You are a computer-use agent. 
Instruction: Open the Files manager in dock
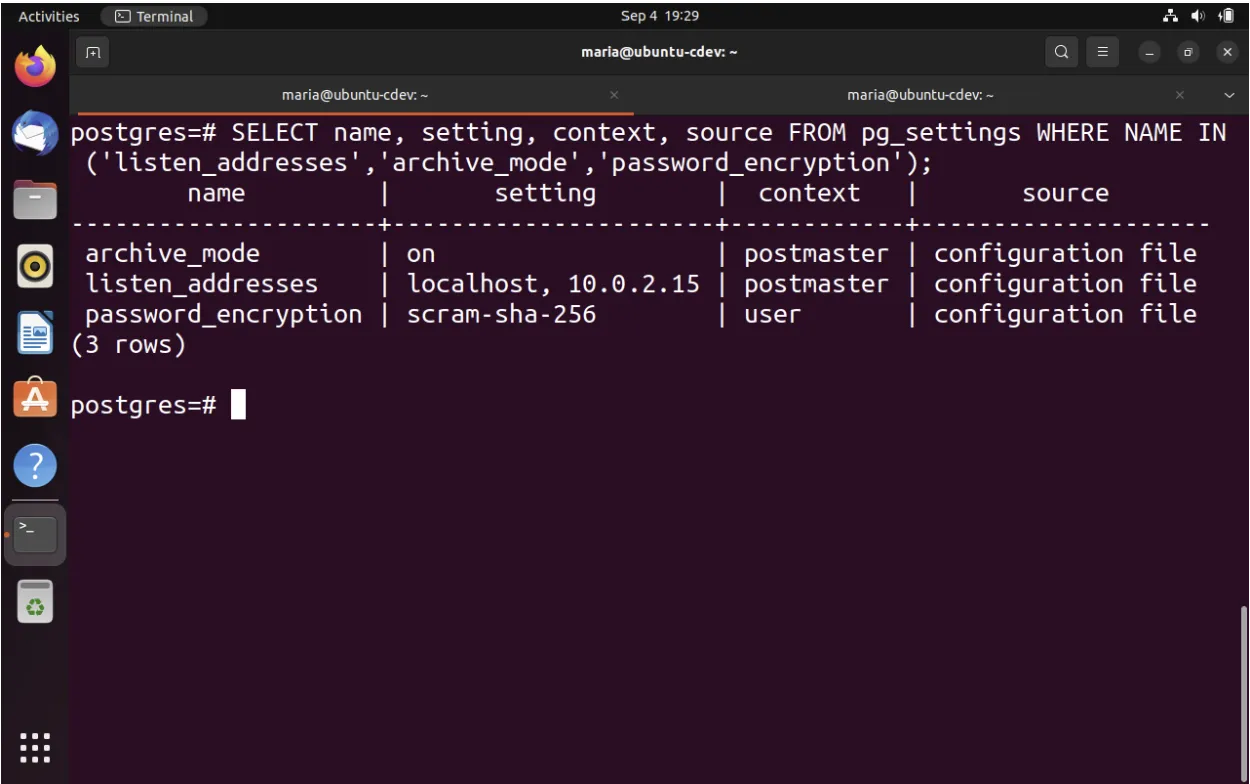coord(35,200)
